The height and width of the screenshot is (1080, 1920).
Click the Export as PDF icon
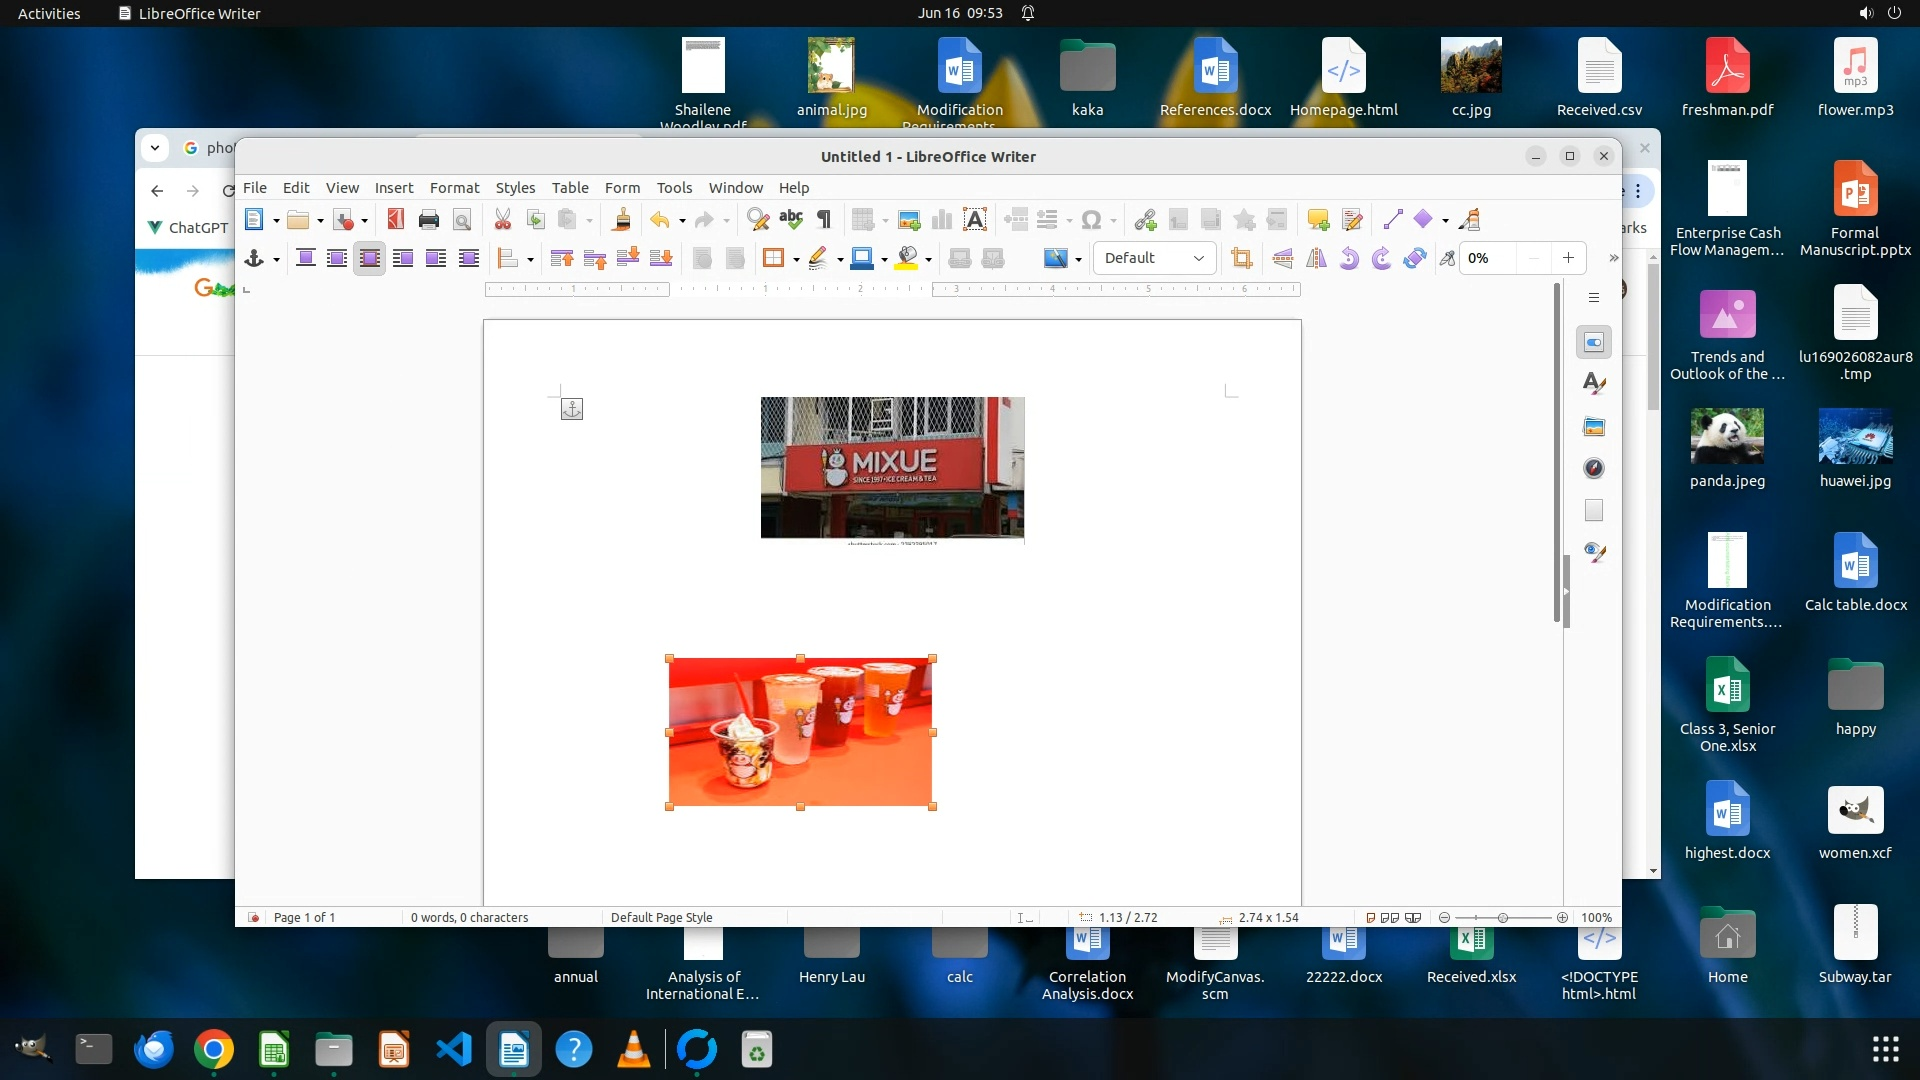pyautogui.click(x=396, y=220)
